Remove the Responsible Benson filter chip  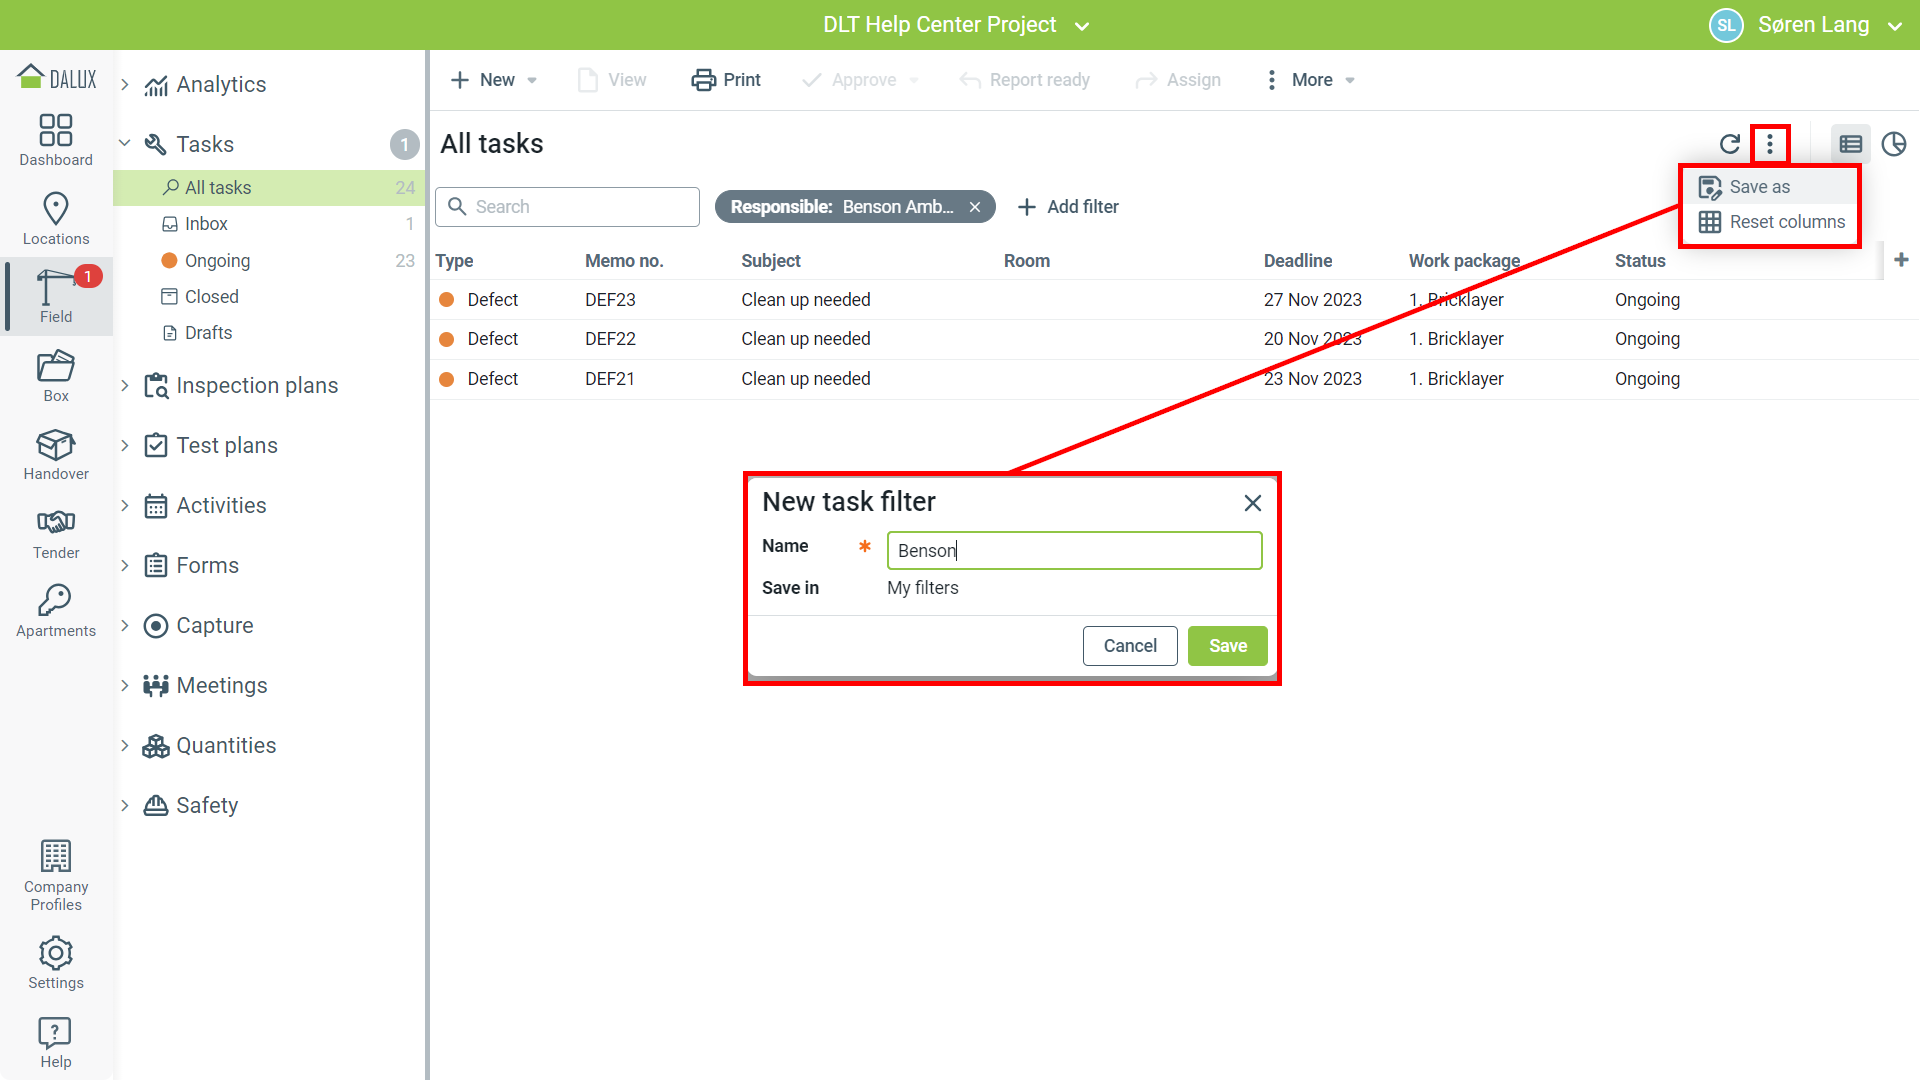975,207
